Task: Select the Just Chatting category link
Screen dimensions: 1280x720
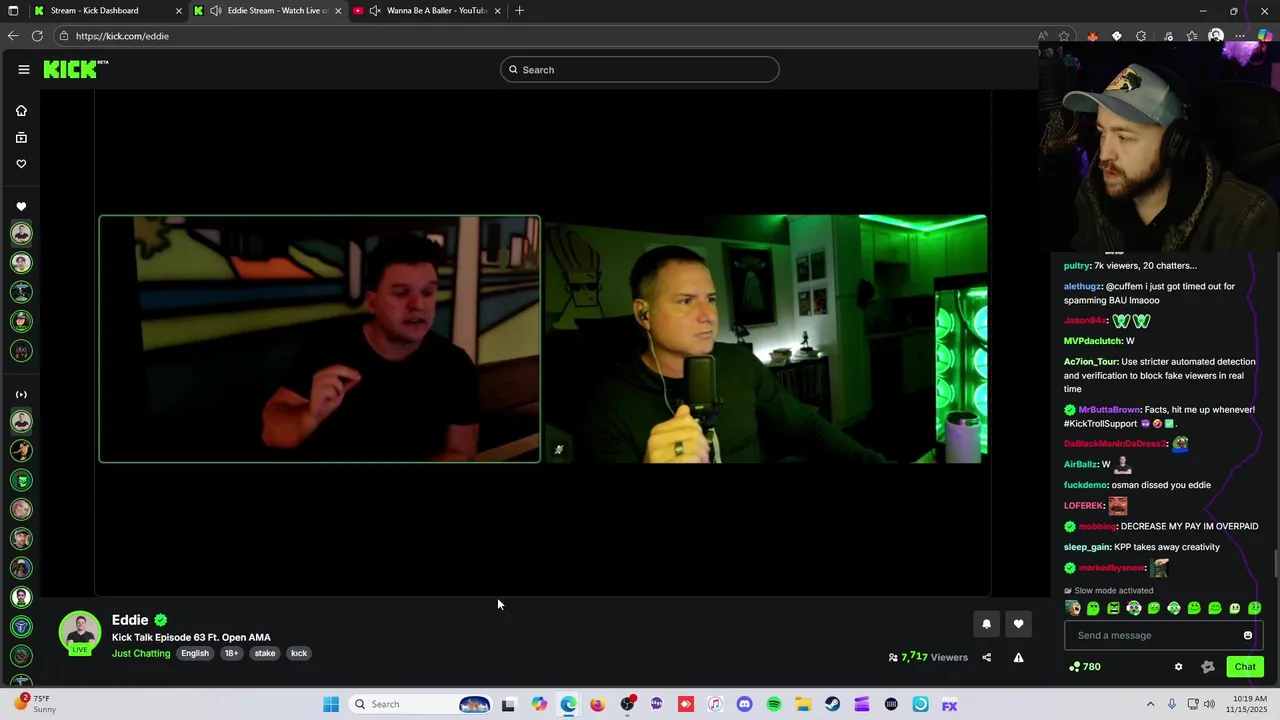Action: pyautogui.click(x=141, y=653)
